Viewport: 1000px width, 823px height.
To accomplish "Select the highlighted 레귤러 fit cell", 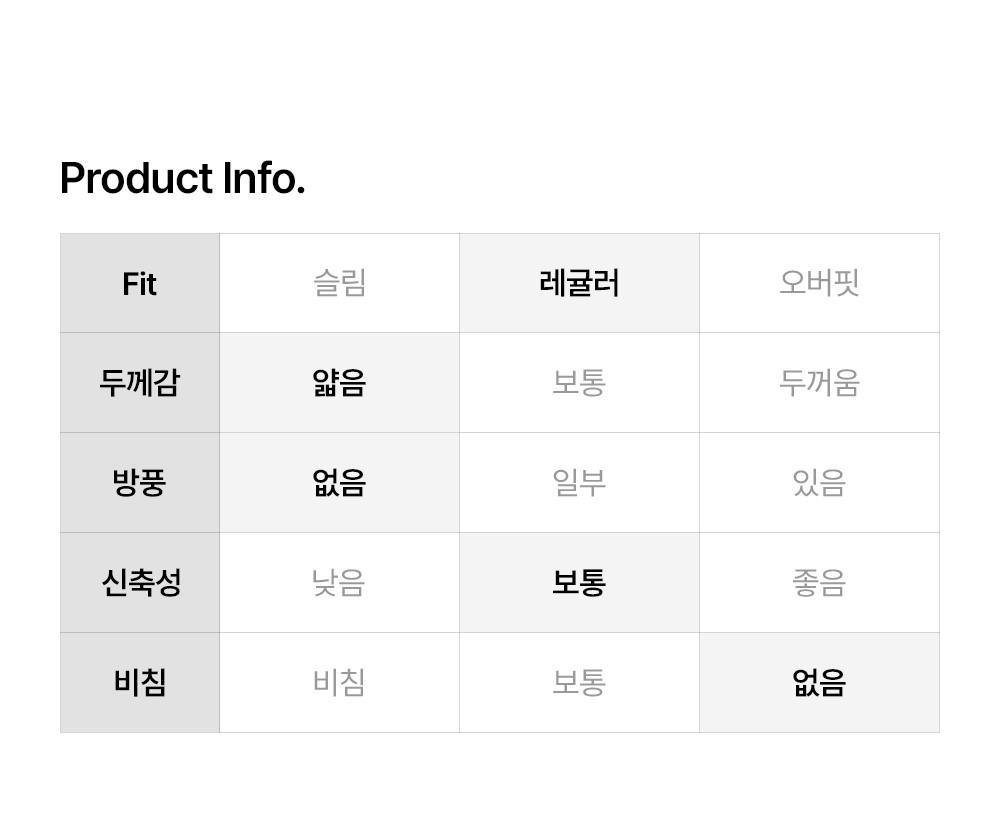I will (579, 284).
